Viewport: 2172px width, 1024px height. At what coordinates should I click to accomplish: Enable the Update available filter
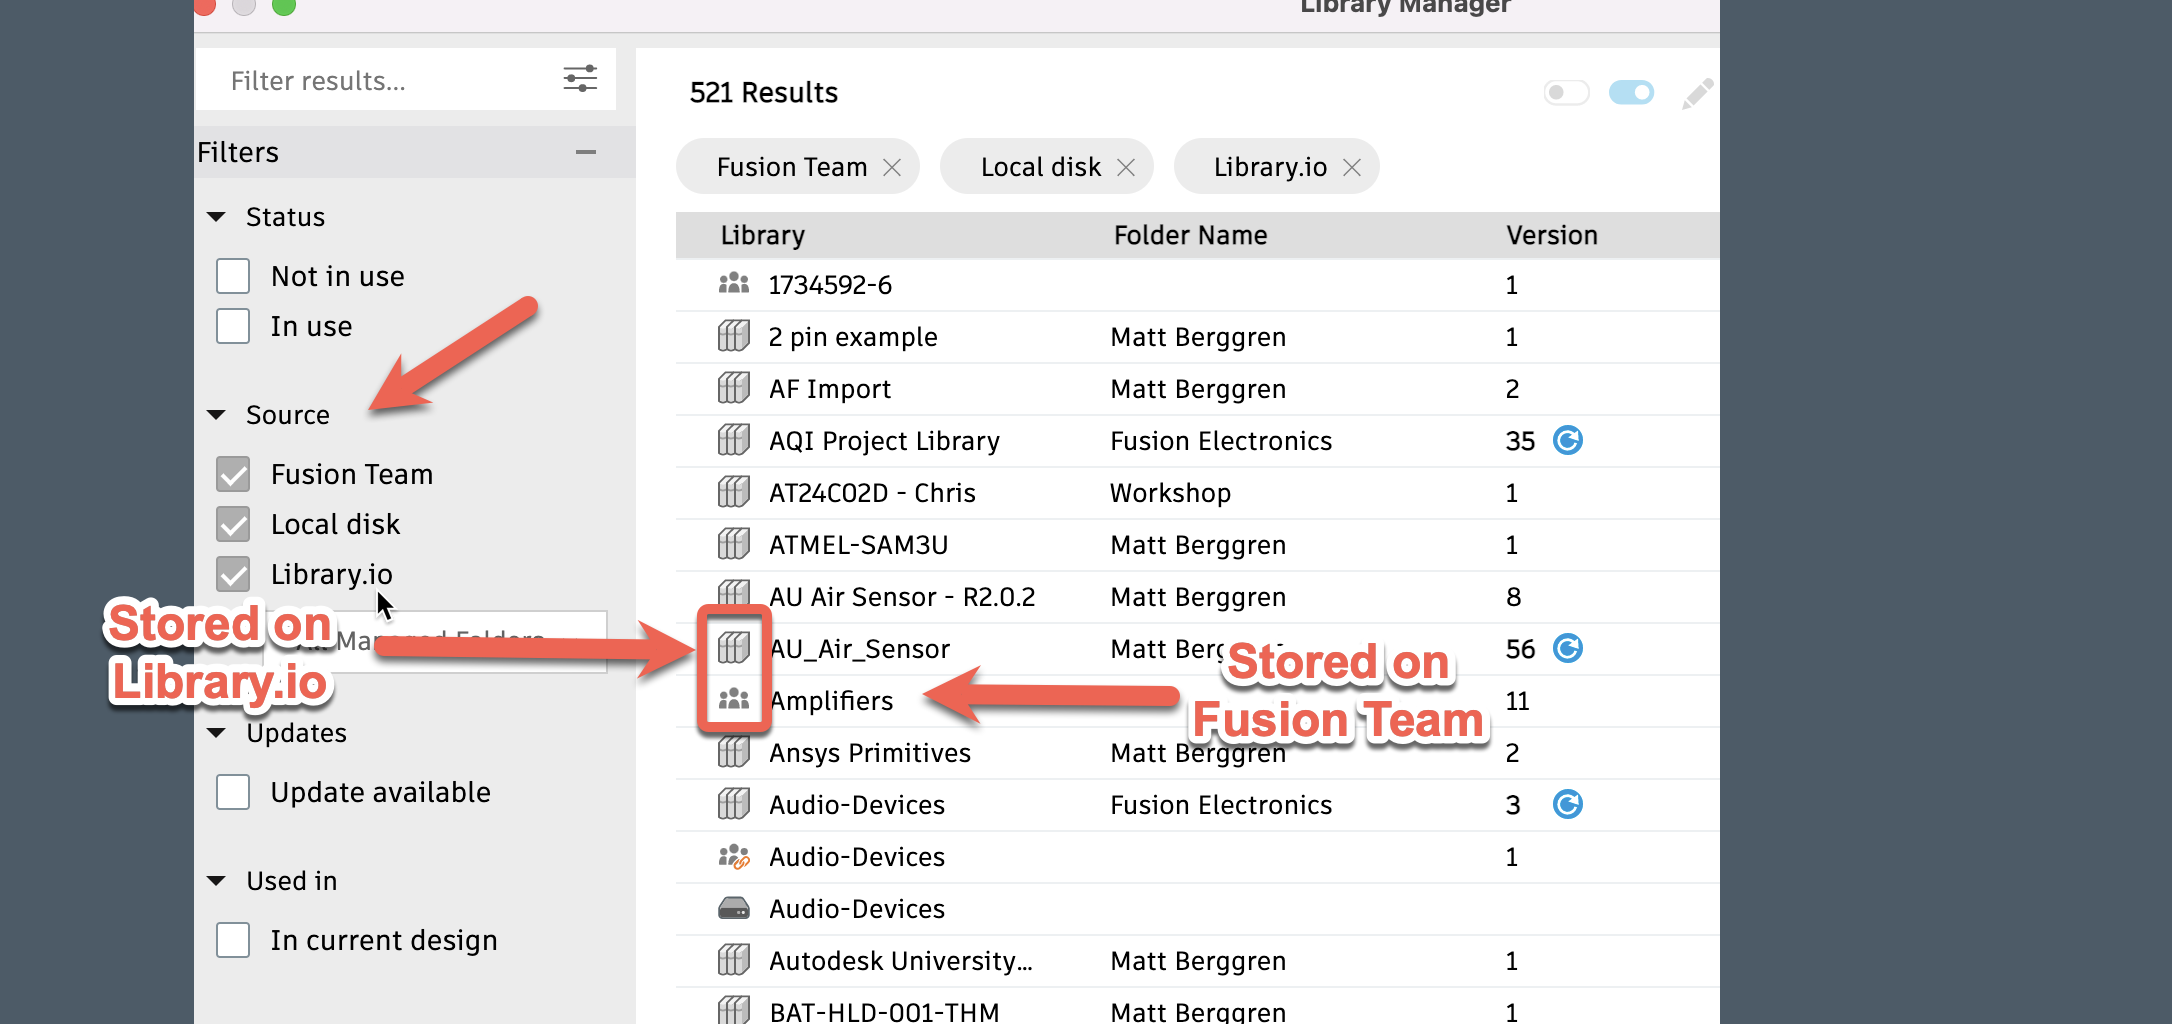[x=232, y=791]
